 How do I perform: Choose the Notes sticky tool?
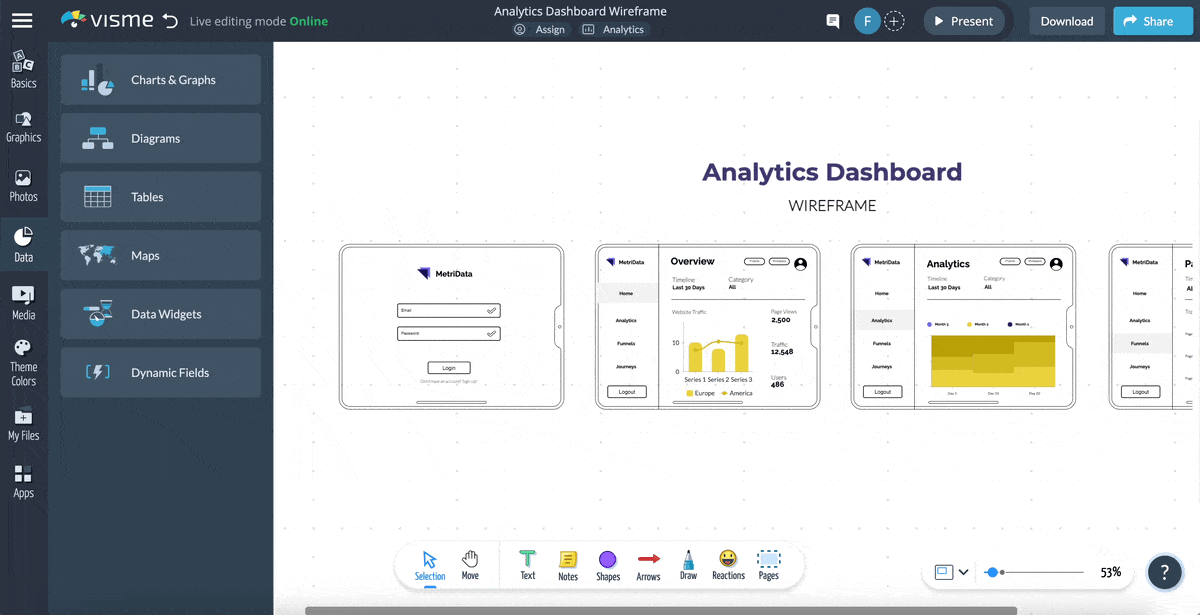pos(568,564)
